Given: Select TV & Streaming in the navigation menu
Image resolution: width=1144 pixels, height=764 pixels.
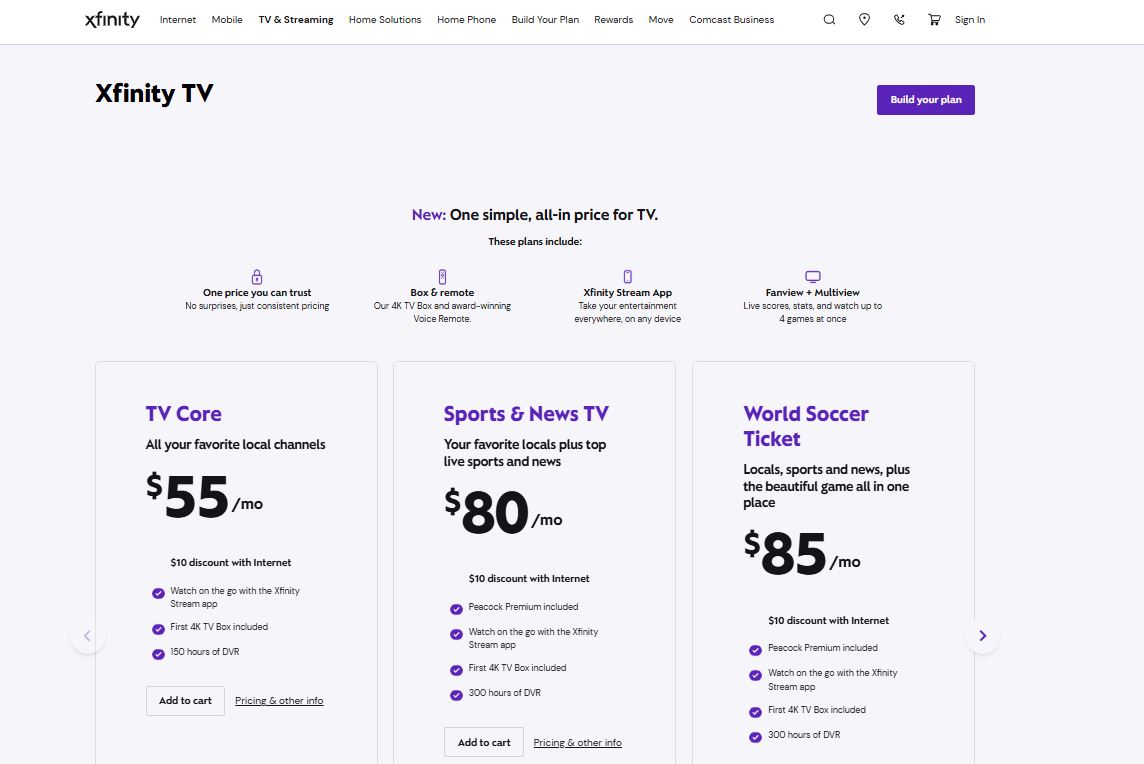Looking at the screenshot, I should pos(296,19).
